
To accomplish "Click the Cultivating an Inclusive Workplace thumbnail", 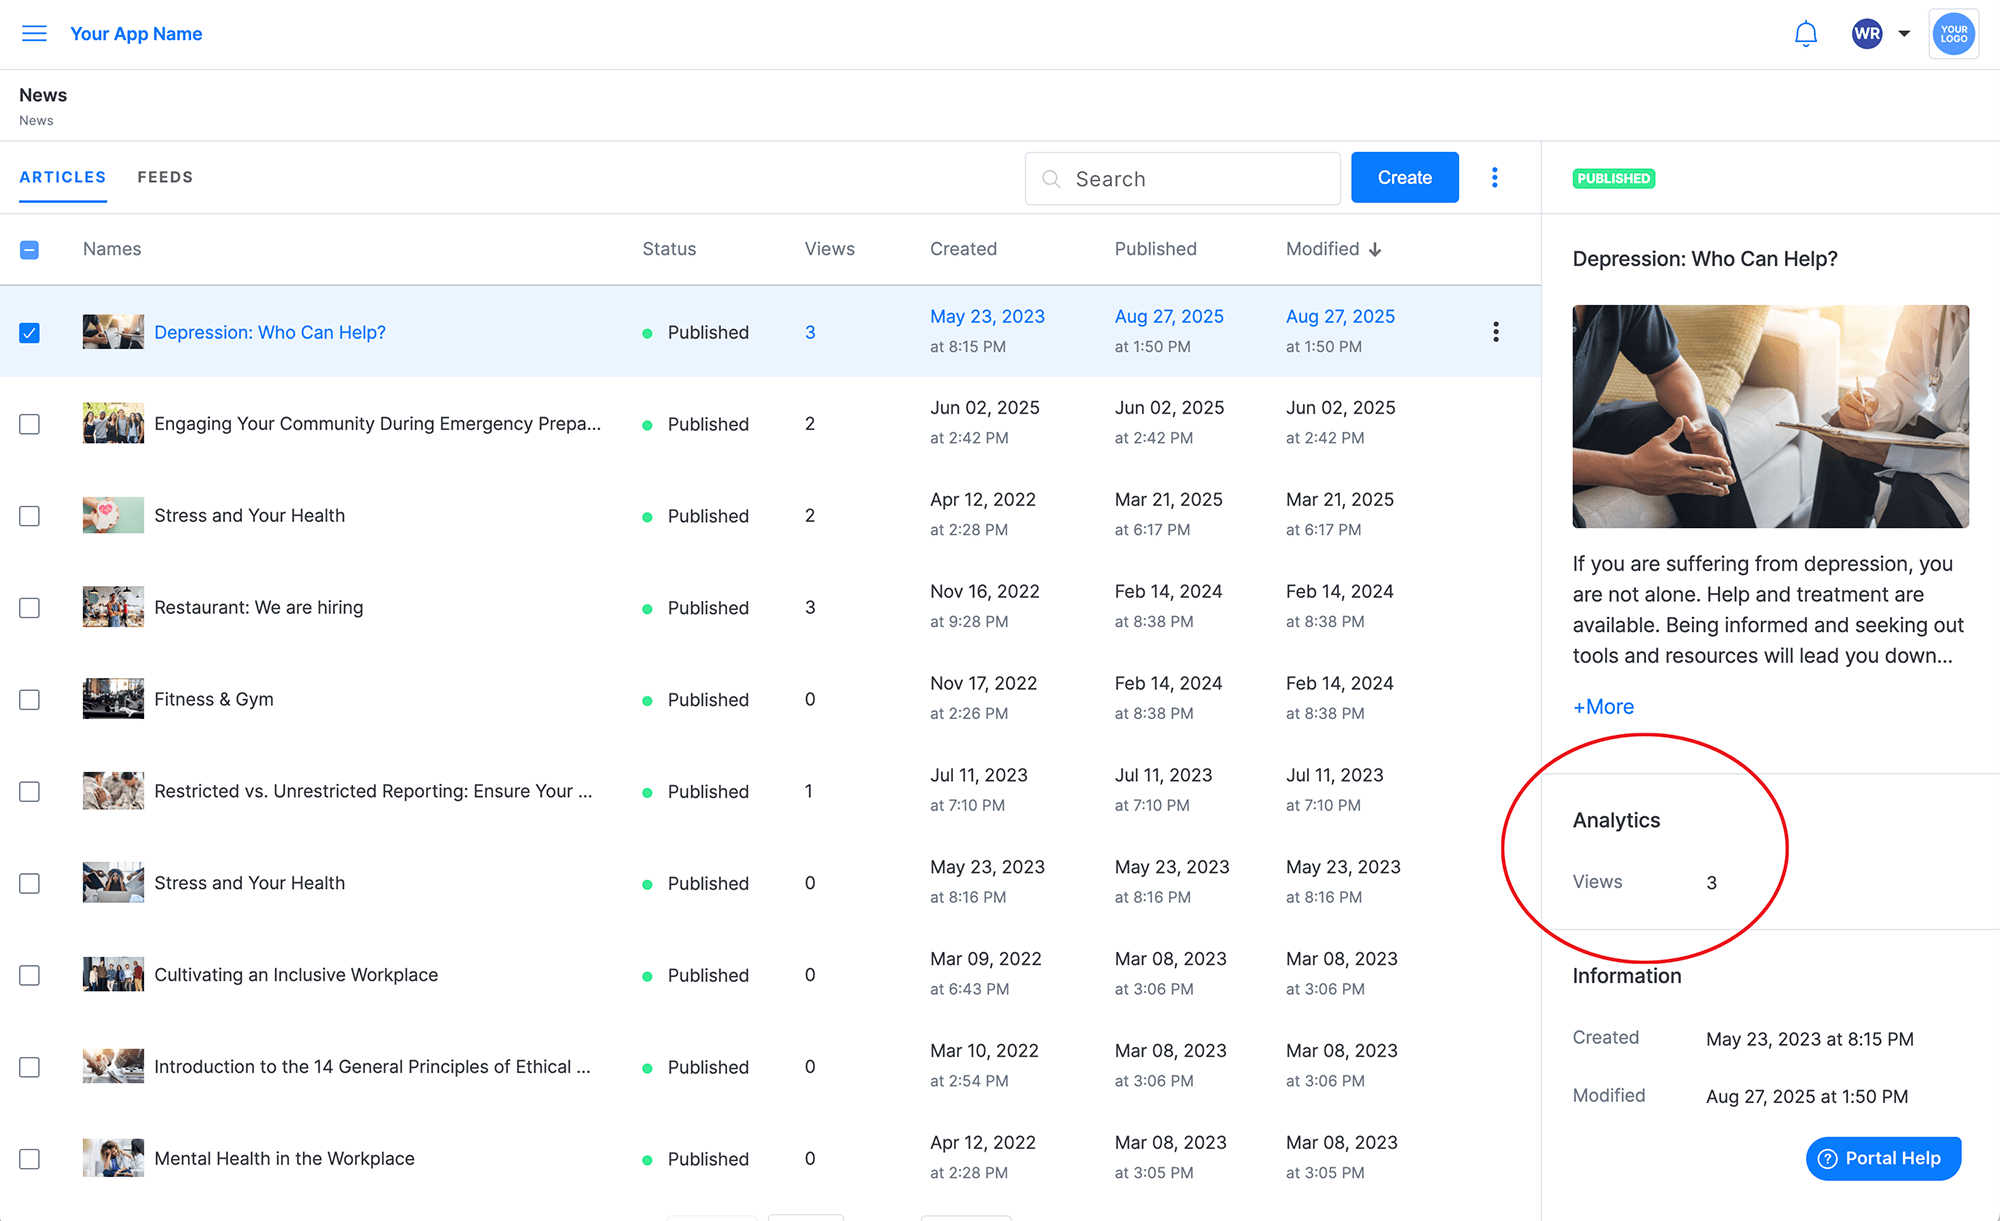I will [113, 974].
